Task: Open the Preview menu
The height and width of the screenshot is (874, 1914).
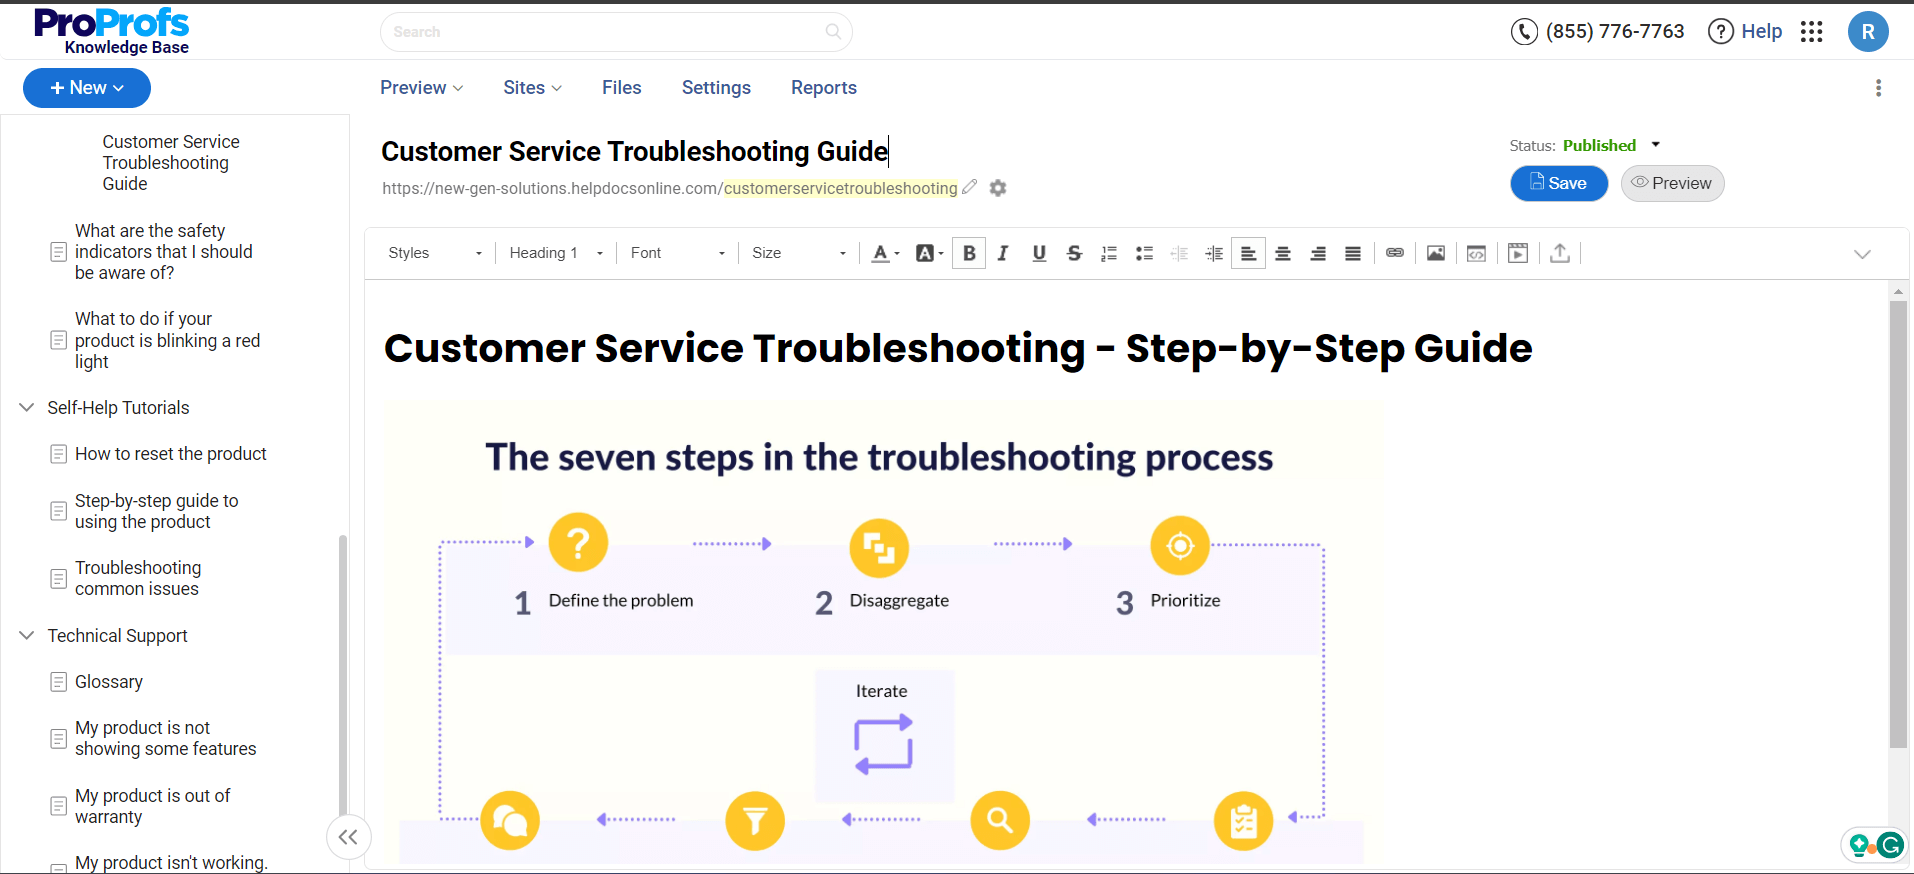Action: (421, 88)
